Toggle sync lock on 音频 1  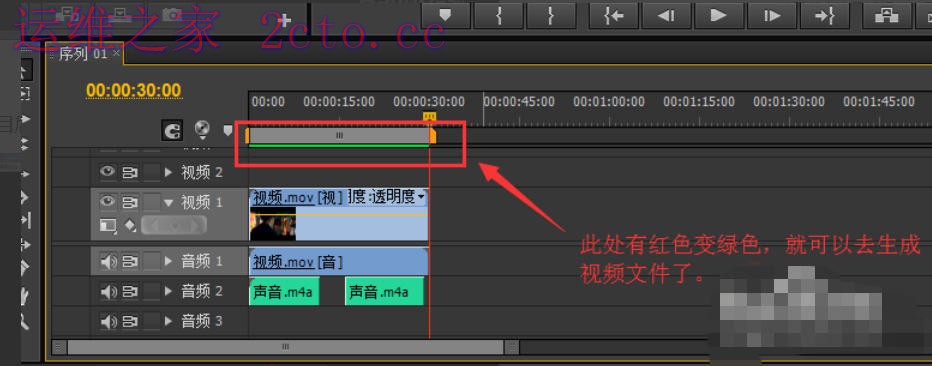pyautogui.click(x=130, y=261)
